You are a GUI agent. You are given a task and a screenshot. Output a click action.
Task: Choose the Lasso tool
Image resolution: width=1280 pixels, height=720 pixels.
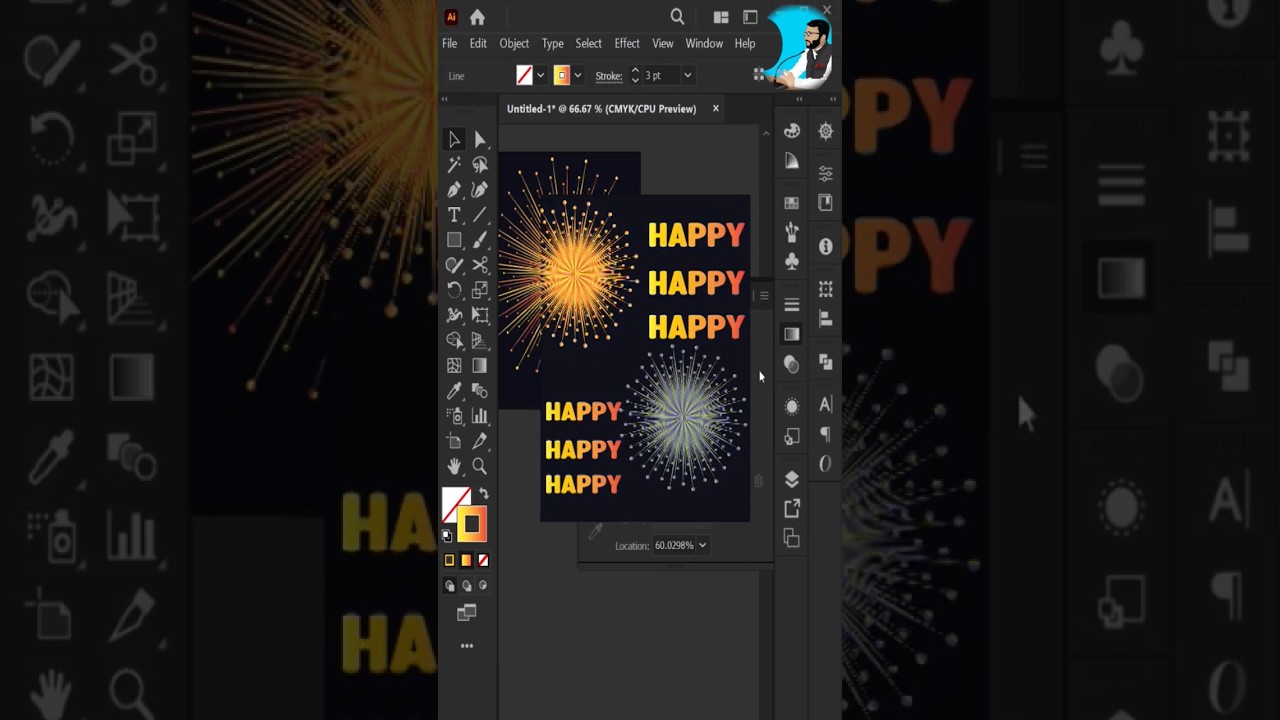(x=480, y=165)
